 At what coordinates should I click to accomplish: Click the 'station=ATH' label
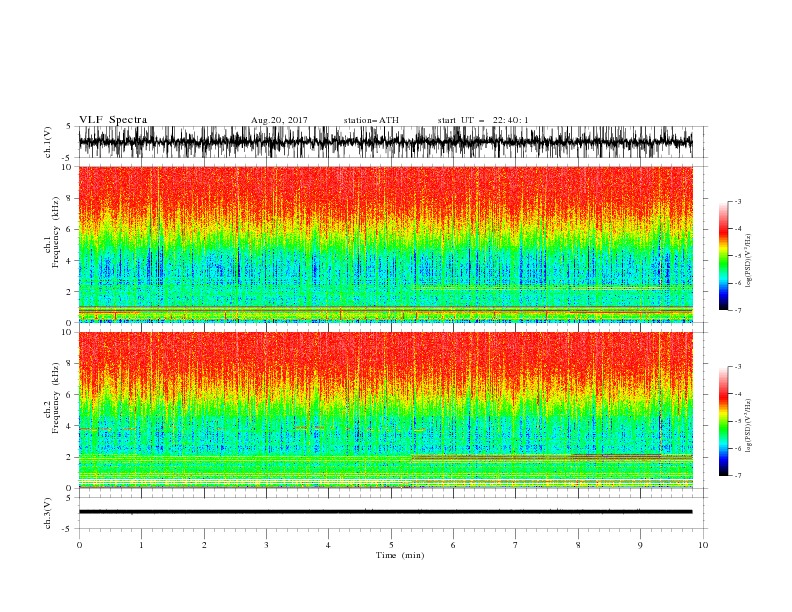pos(371,120)
